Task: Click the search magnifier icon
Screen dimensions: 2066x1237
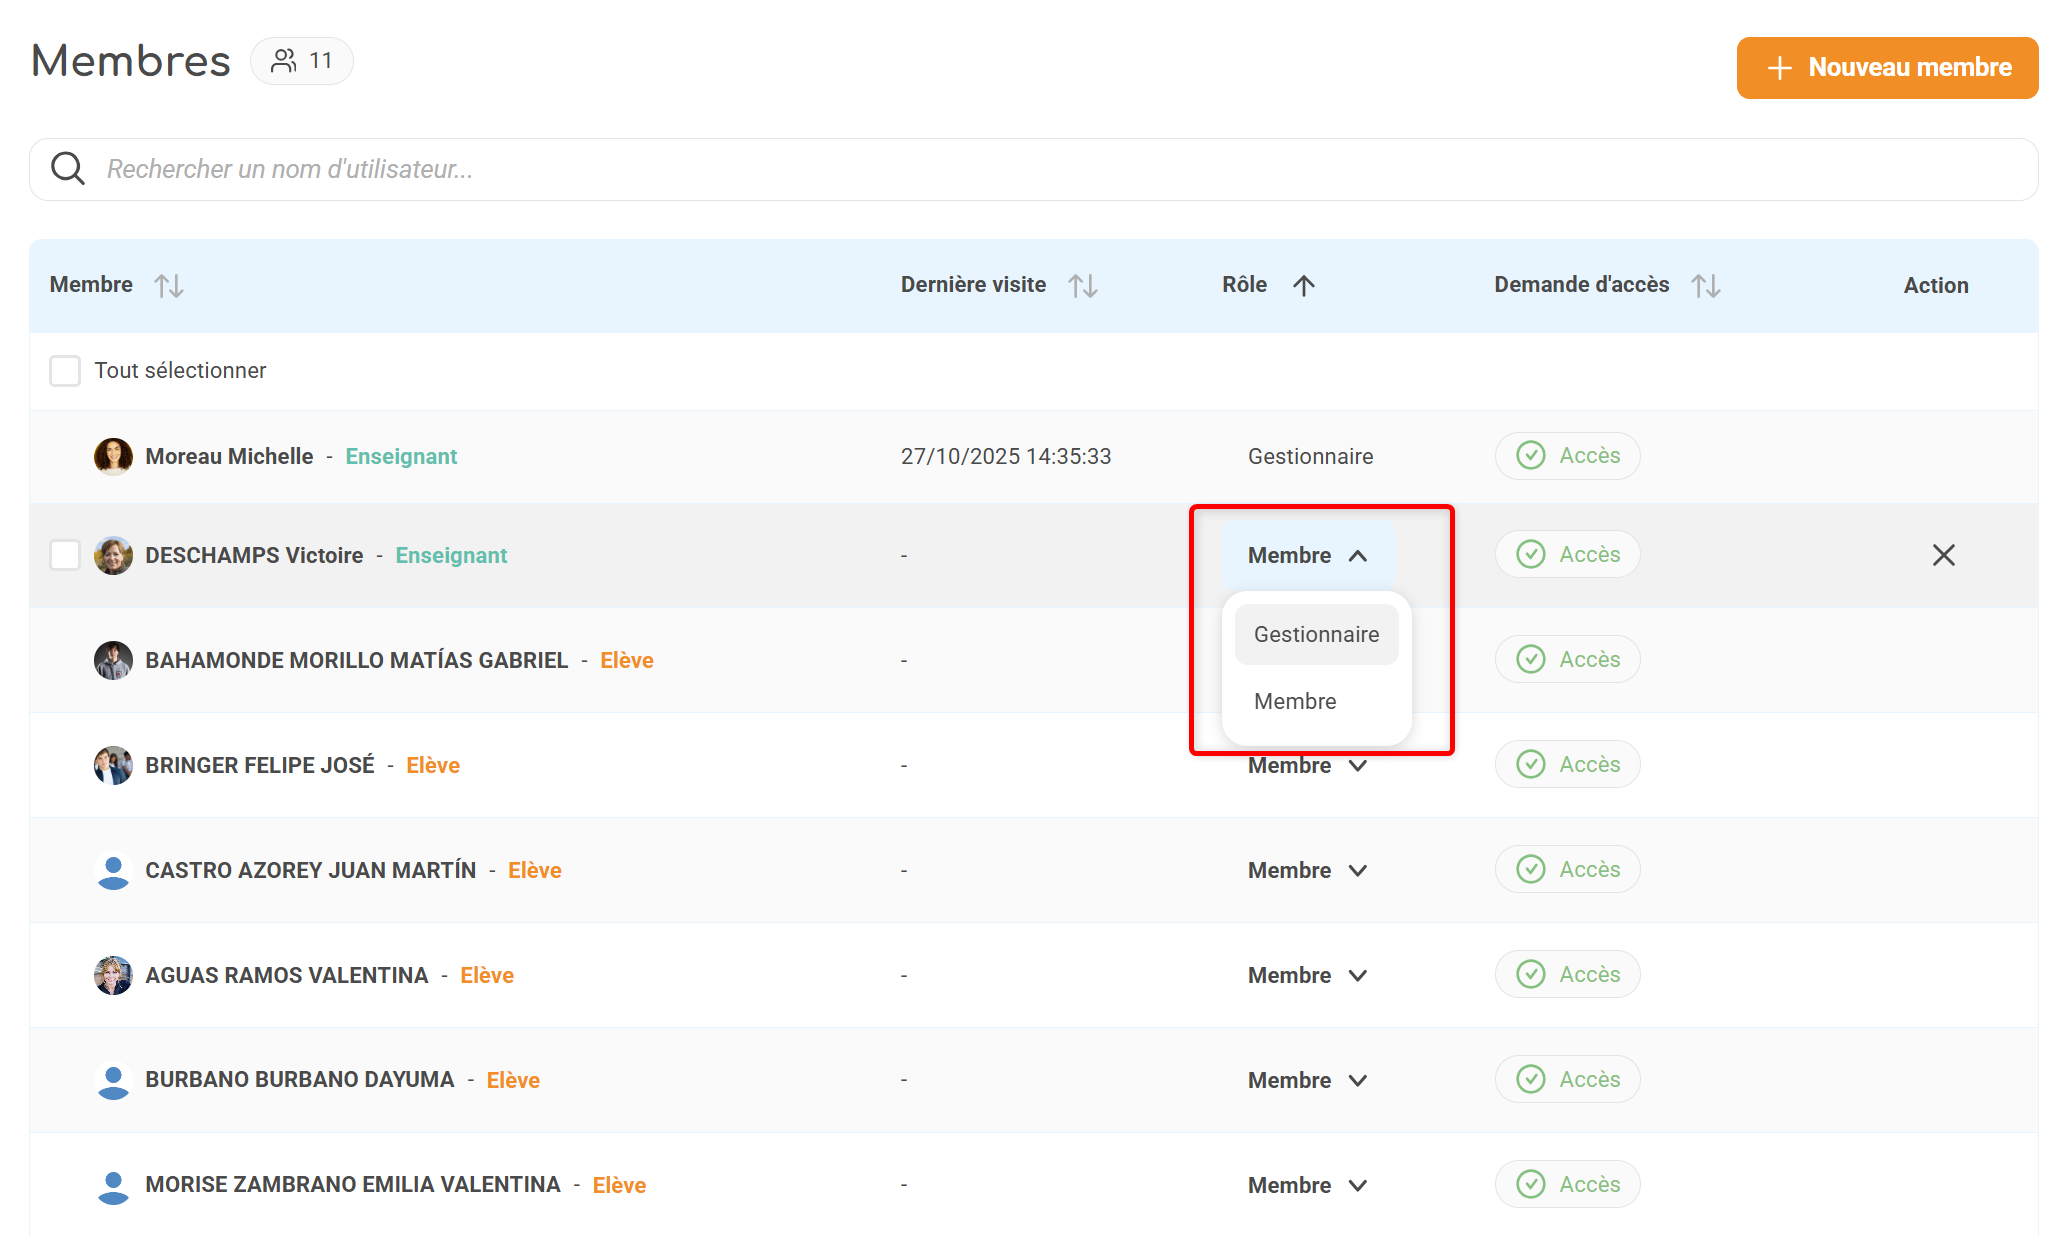Action: (68, 169)
